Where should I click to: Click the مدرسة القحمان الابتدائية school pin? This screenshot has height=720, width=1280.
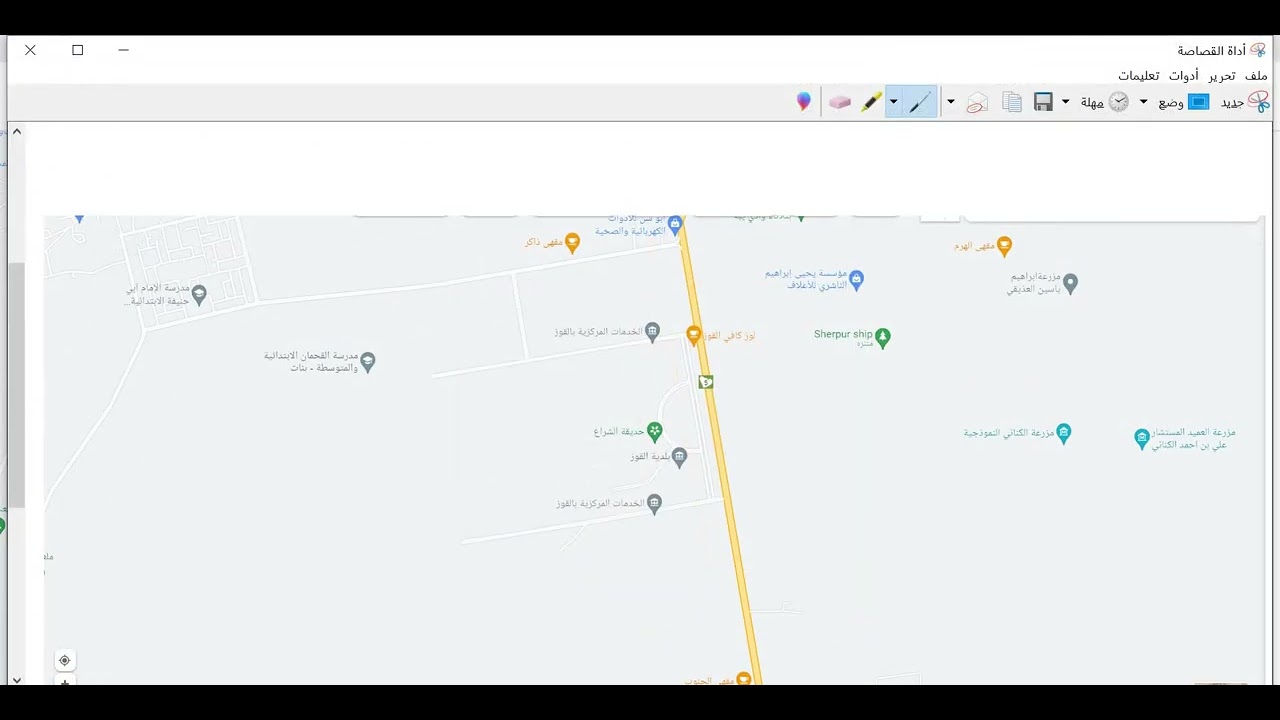[367, 361]
